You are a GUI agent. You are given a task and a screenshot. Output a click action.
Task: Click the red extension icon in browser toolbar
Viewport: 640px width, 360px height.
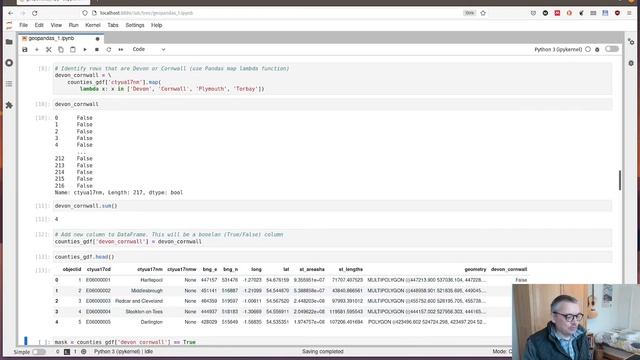point(557,13)
